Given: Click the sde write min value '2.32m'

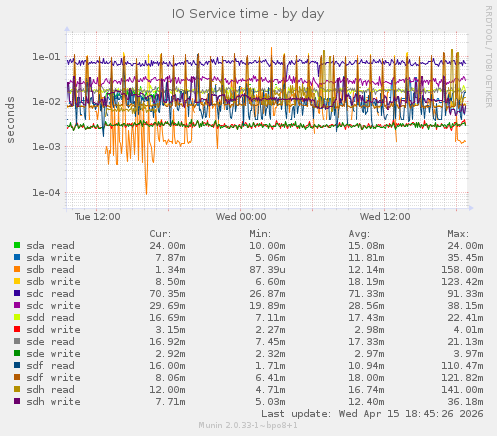Looking at the screenshot, I should [x=270, y=354].
